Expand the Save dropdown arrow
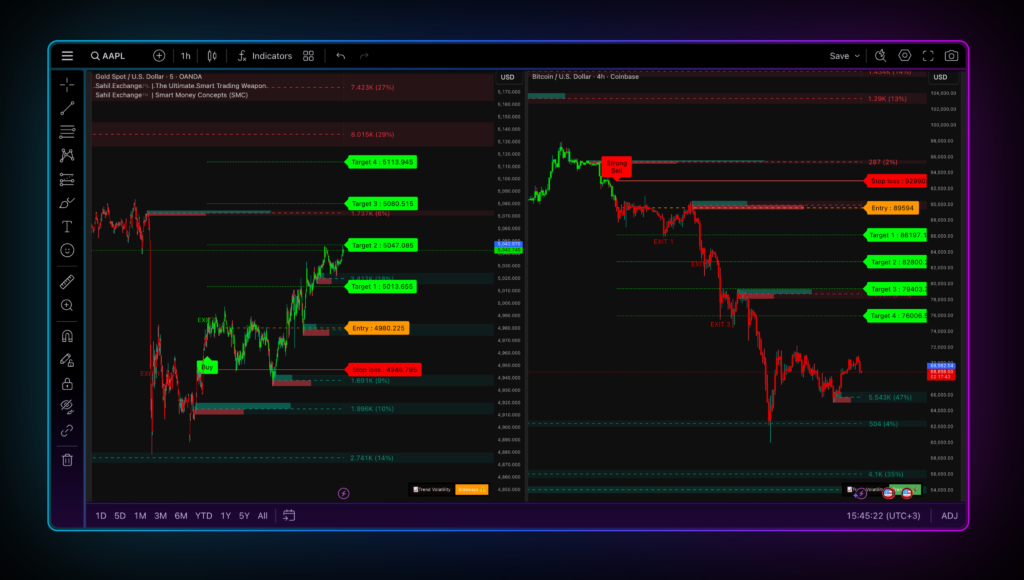The width and height of the screenshot is (1024, 580). [857, 56]
